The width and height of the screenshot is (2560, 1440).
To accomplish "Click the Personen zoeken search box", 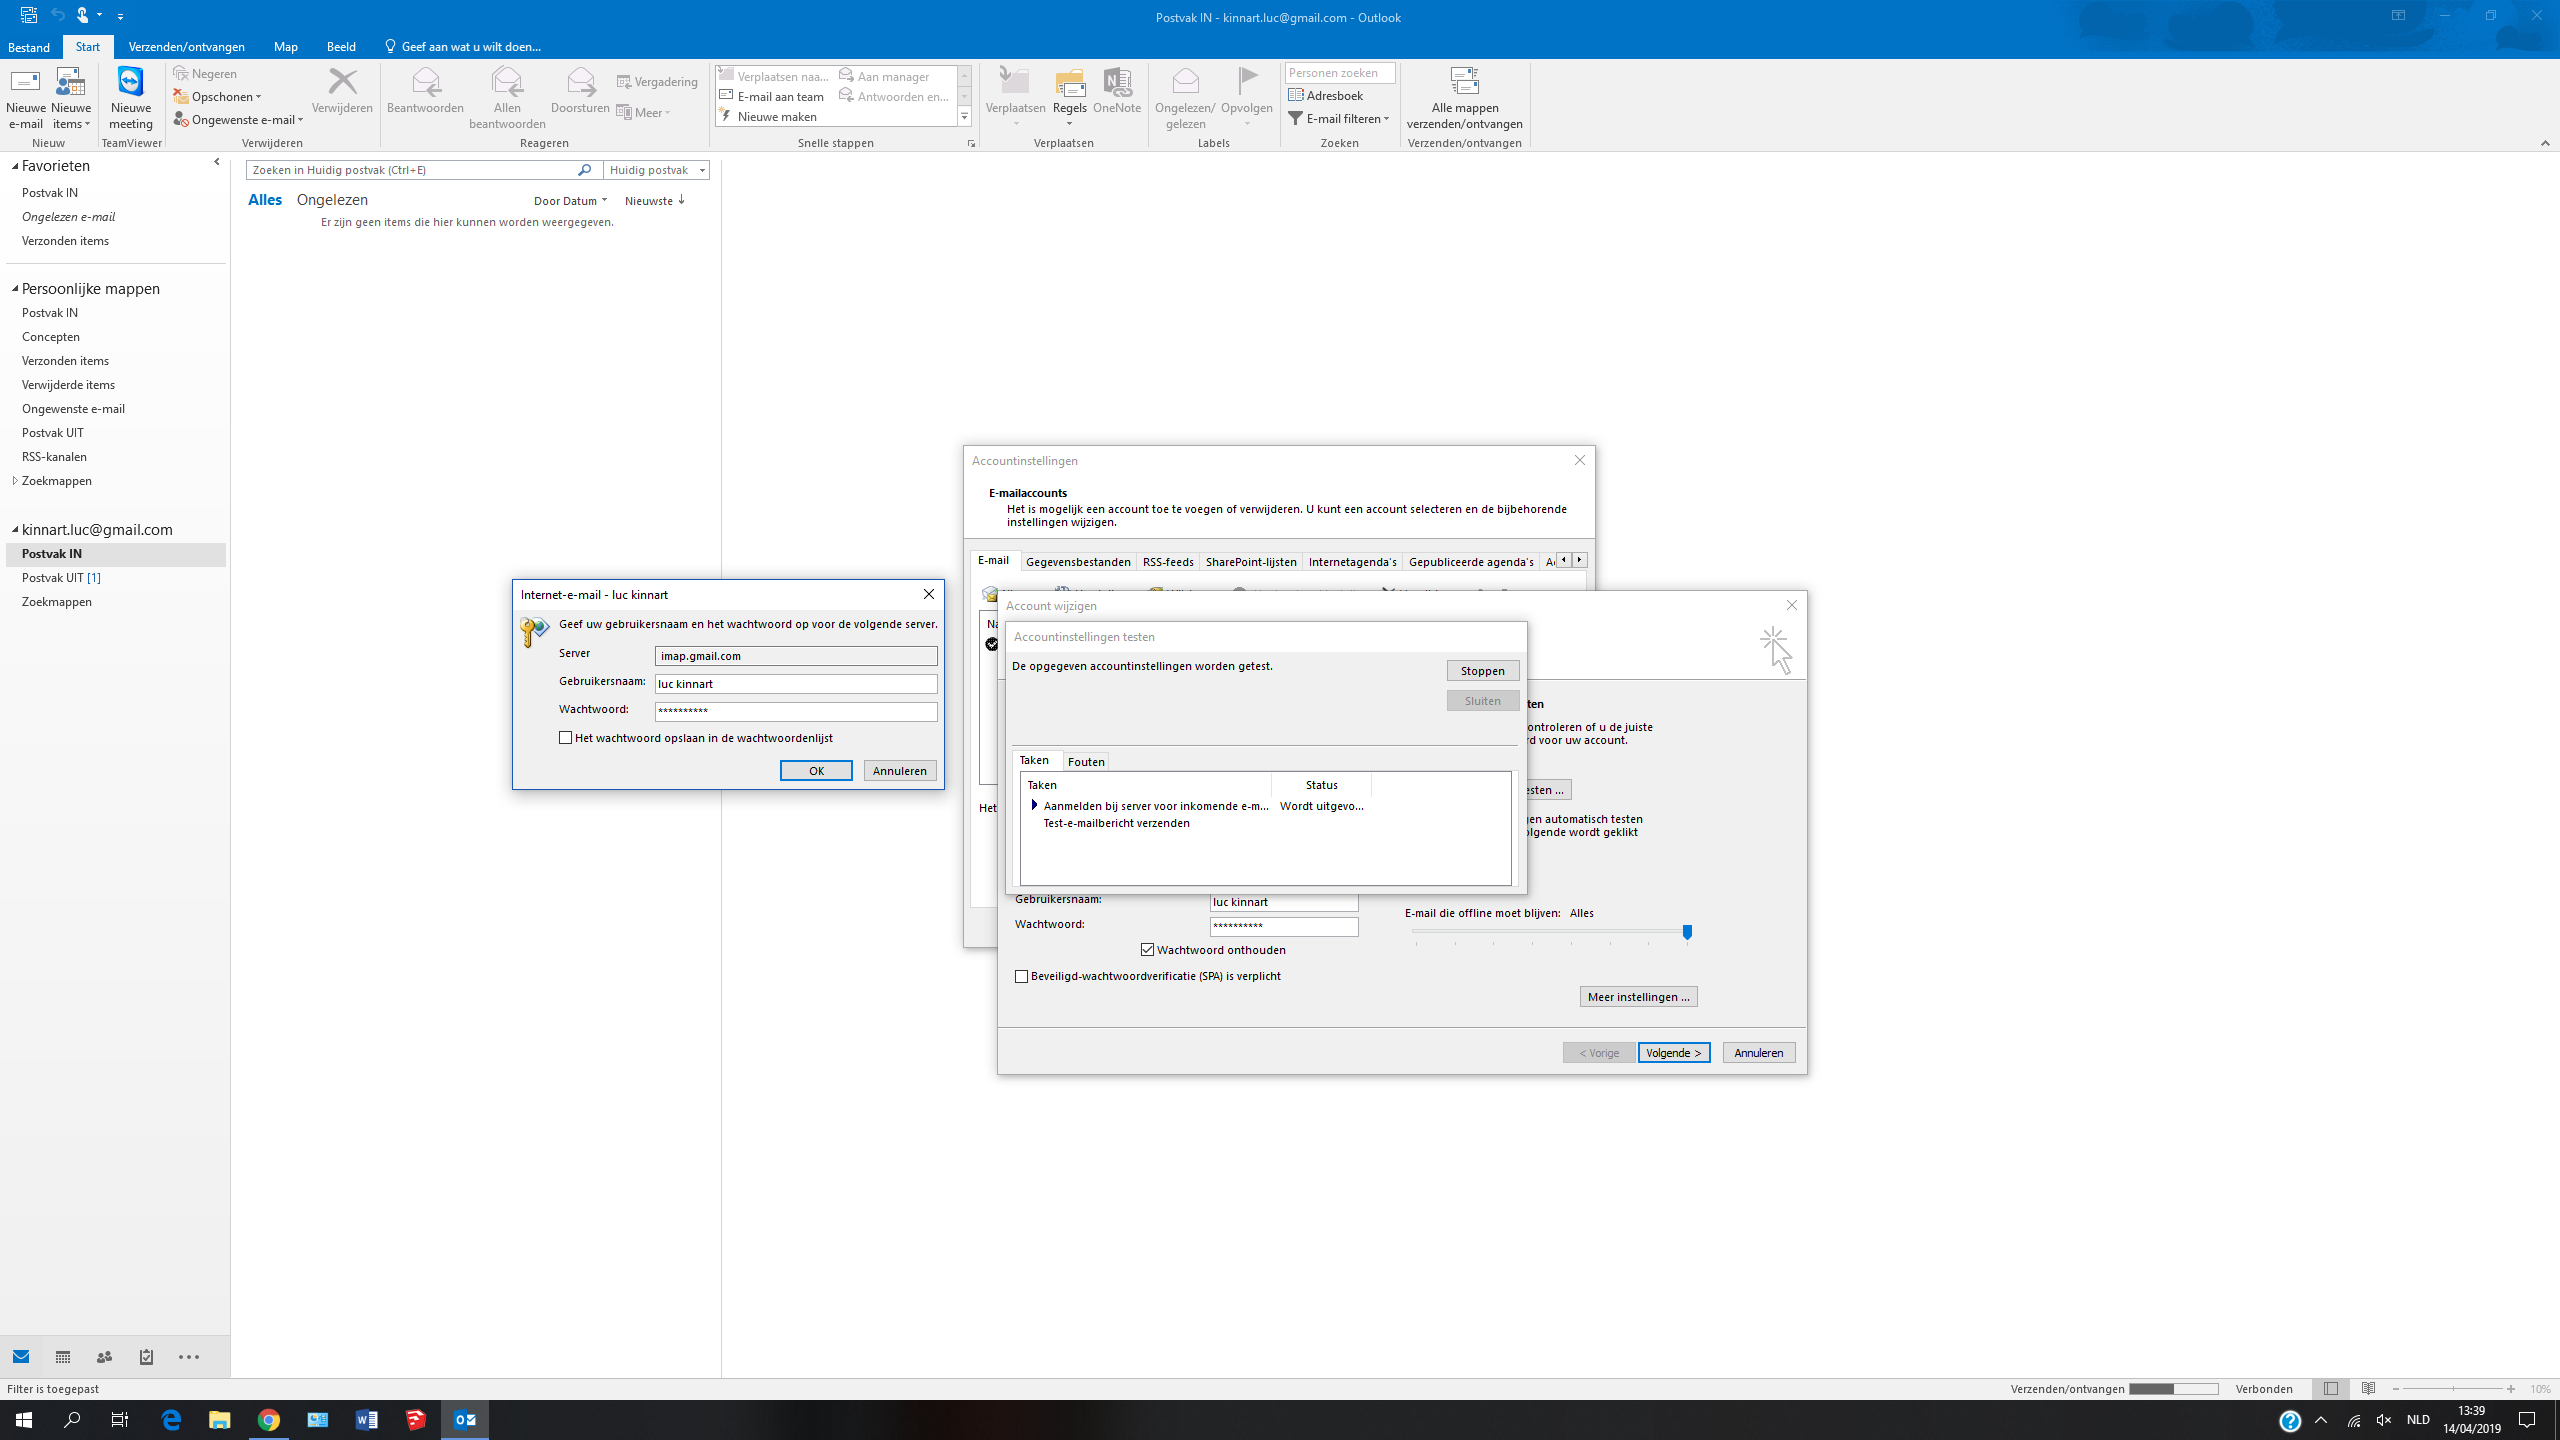I will pyautogui.click(x=1340, y=73).
